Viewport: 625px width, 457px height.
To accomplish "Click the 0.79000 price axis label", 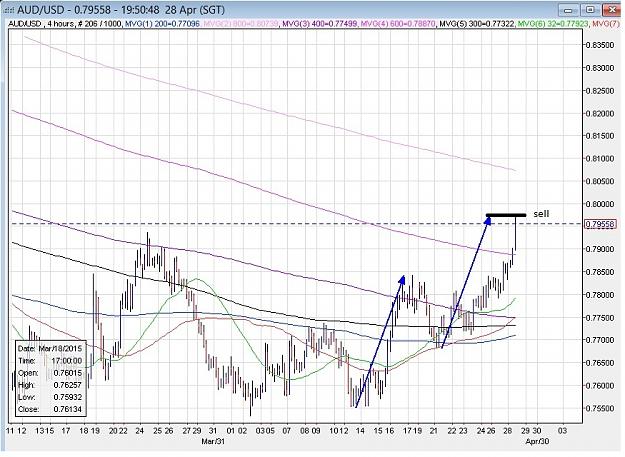I will click(600, 249).
